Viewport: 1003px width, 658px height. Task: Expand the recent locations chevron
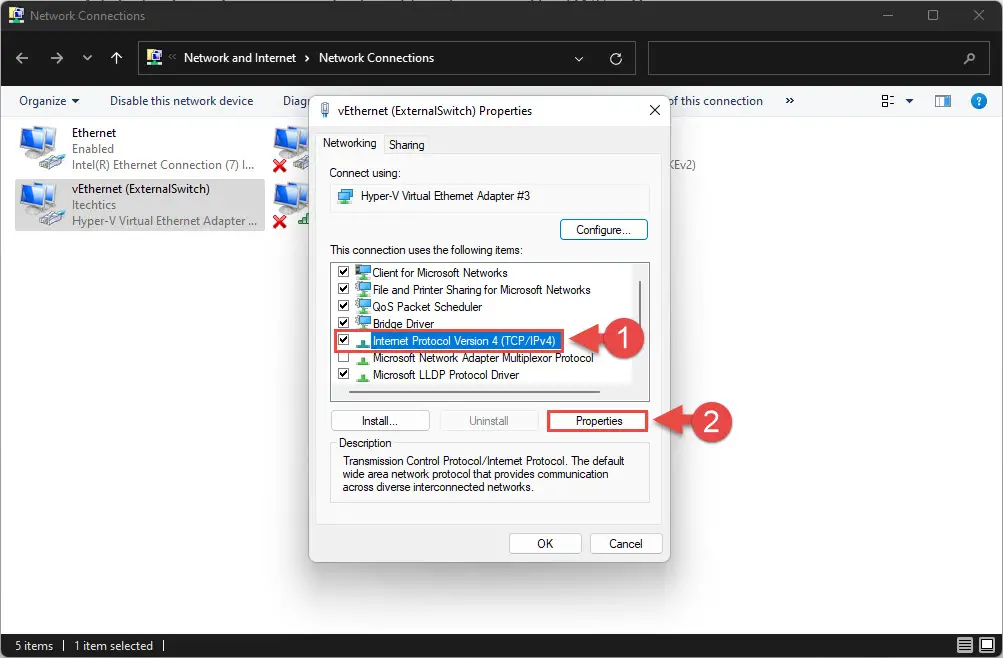click(88, 58)
